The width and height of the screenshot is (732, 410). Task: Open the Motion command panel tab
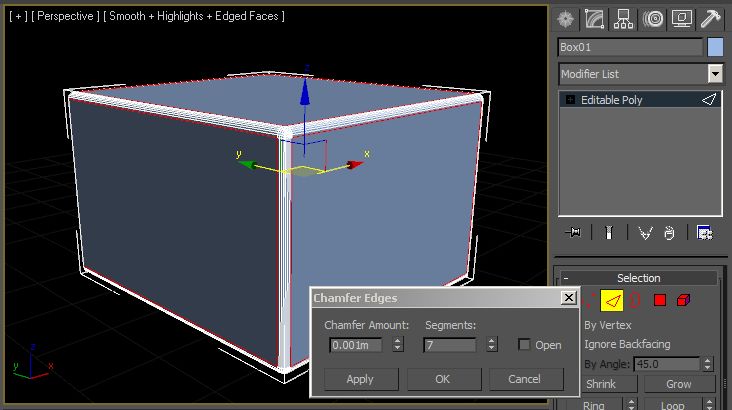653,19
